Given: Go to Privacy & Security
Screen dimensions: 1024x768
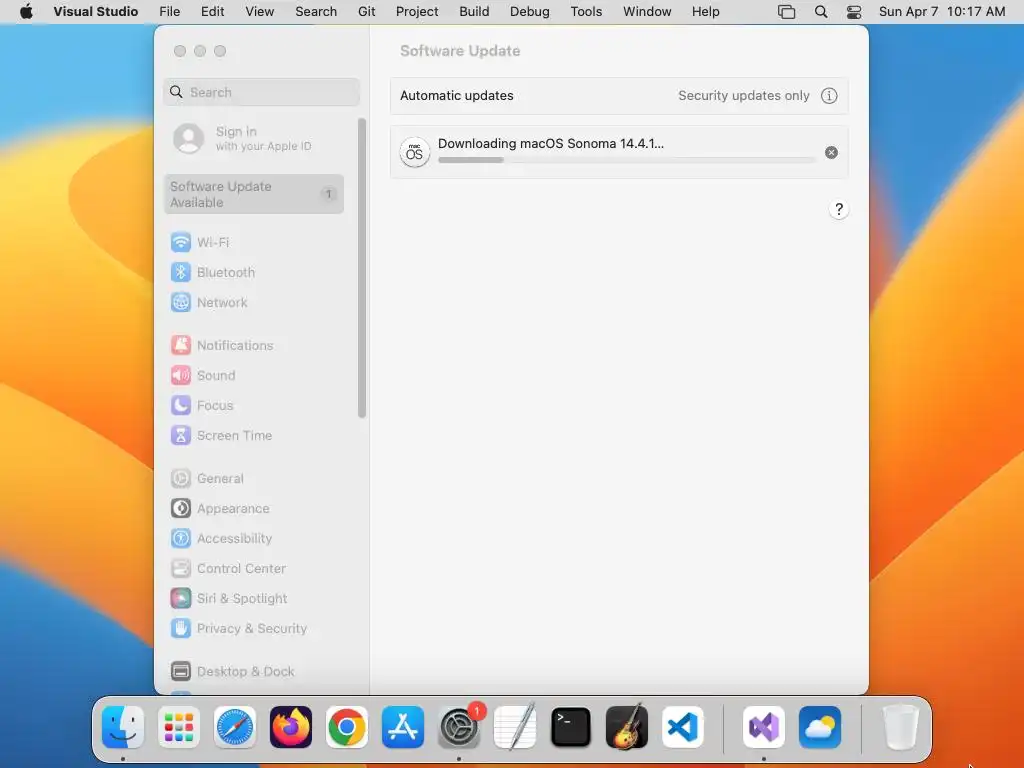Looking at the screenshot, I should (x=238, y=629).
